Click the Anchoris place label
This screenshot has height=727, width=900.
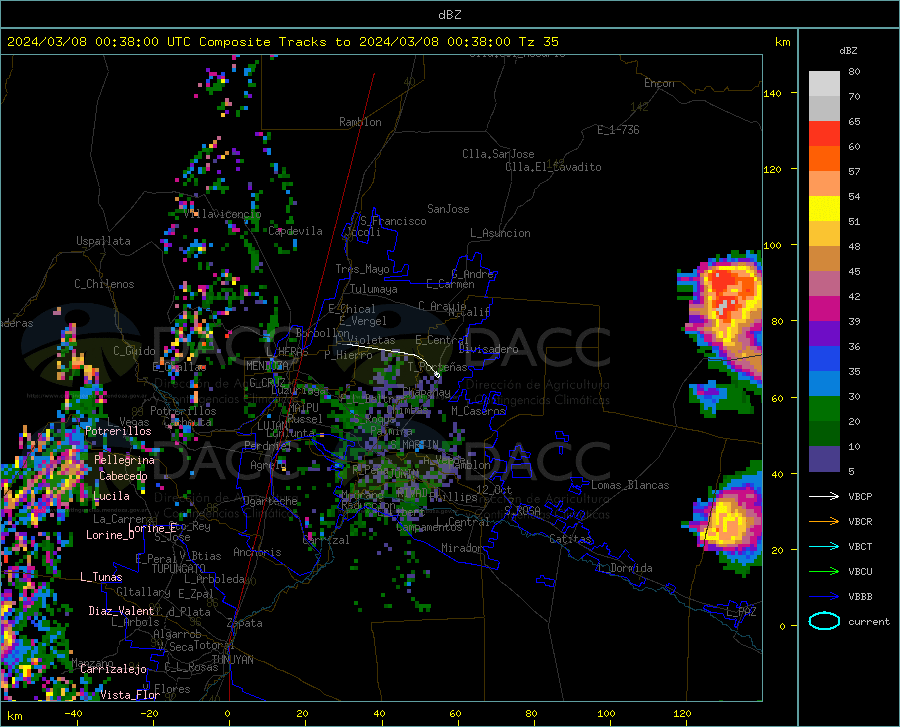tap(257, 552)
